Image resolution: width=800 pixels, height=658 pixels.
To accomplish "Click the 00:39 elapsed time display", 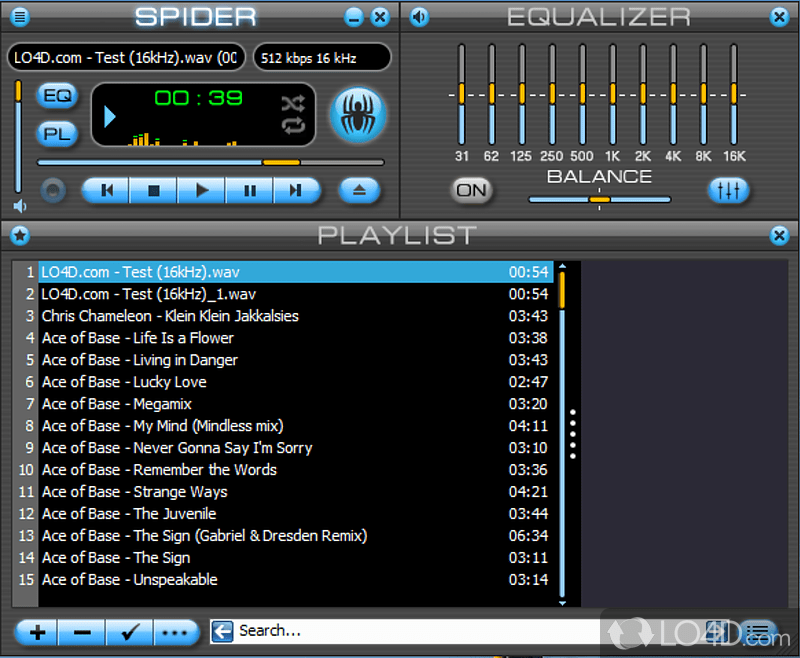I will (198, 98).
